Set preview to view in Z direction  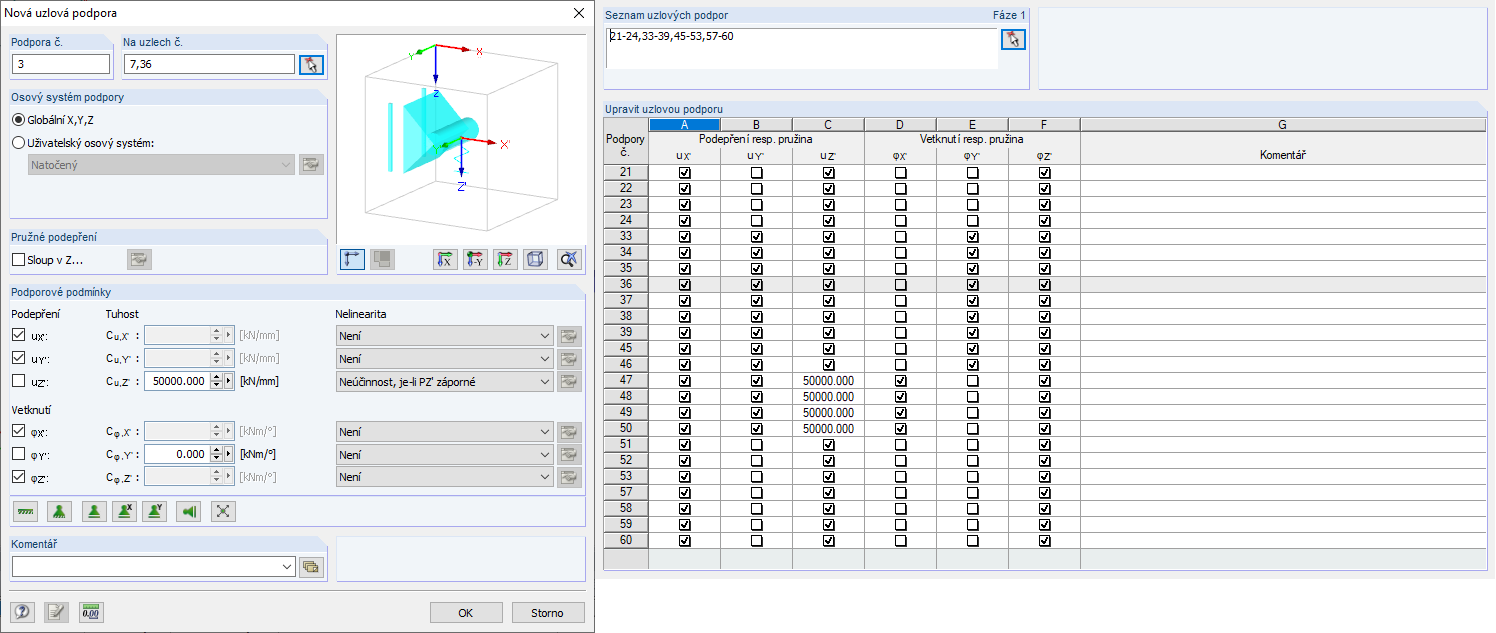[505, 259]
